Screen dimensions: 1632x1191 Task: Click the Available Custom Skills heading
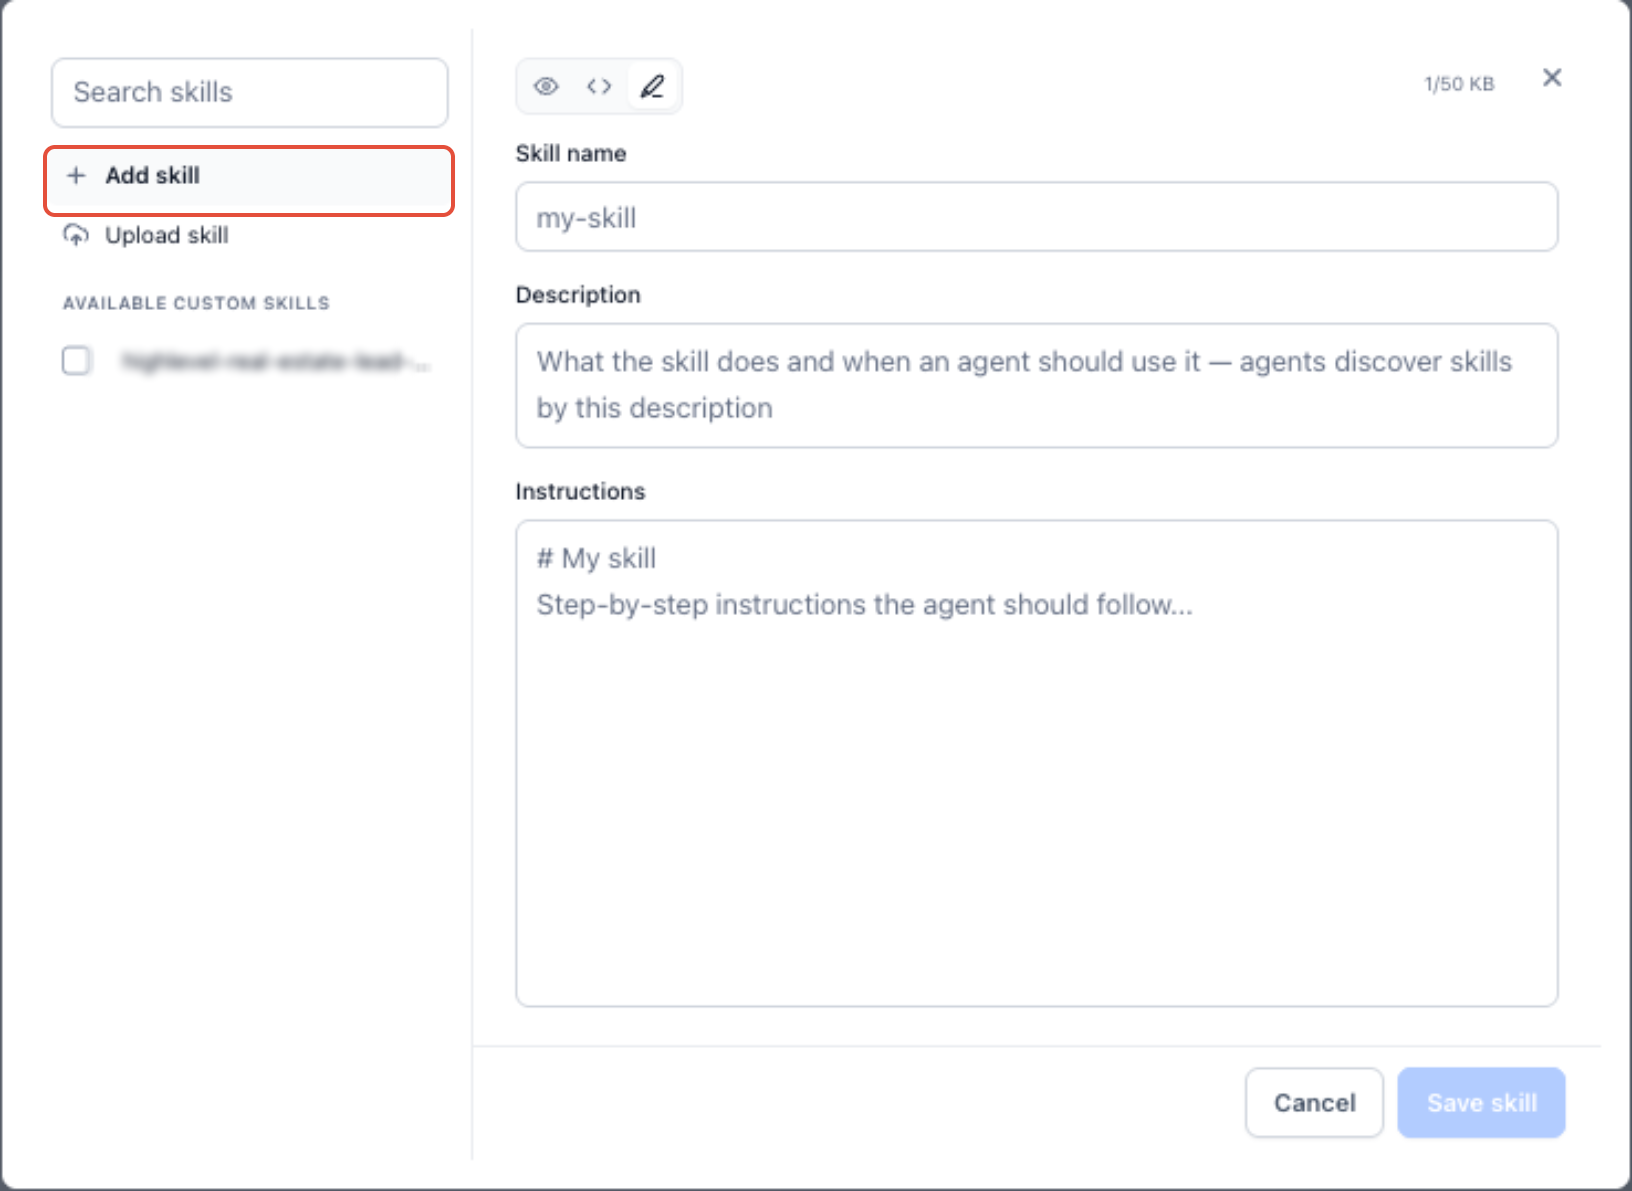pyautogui.click(x=196, y=303)
